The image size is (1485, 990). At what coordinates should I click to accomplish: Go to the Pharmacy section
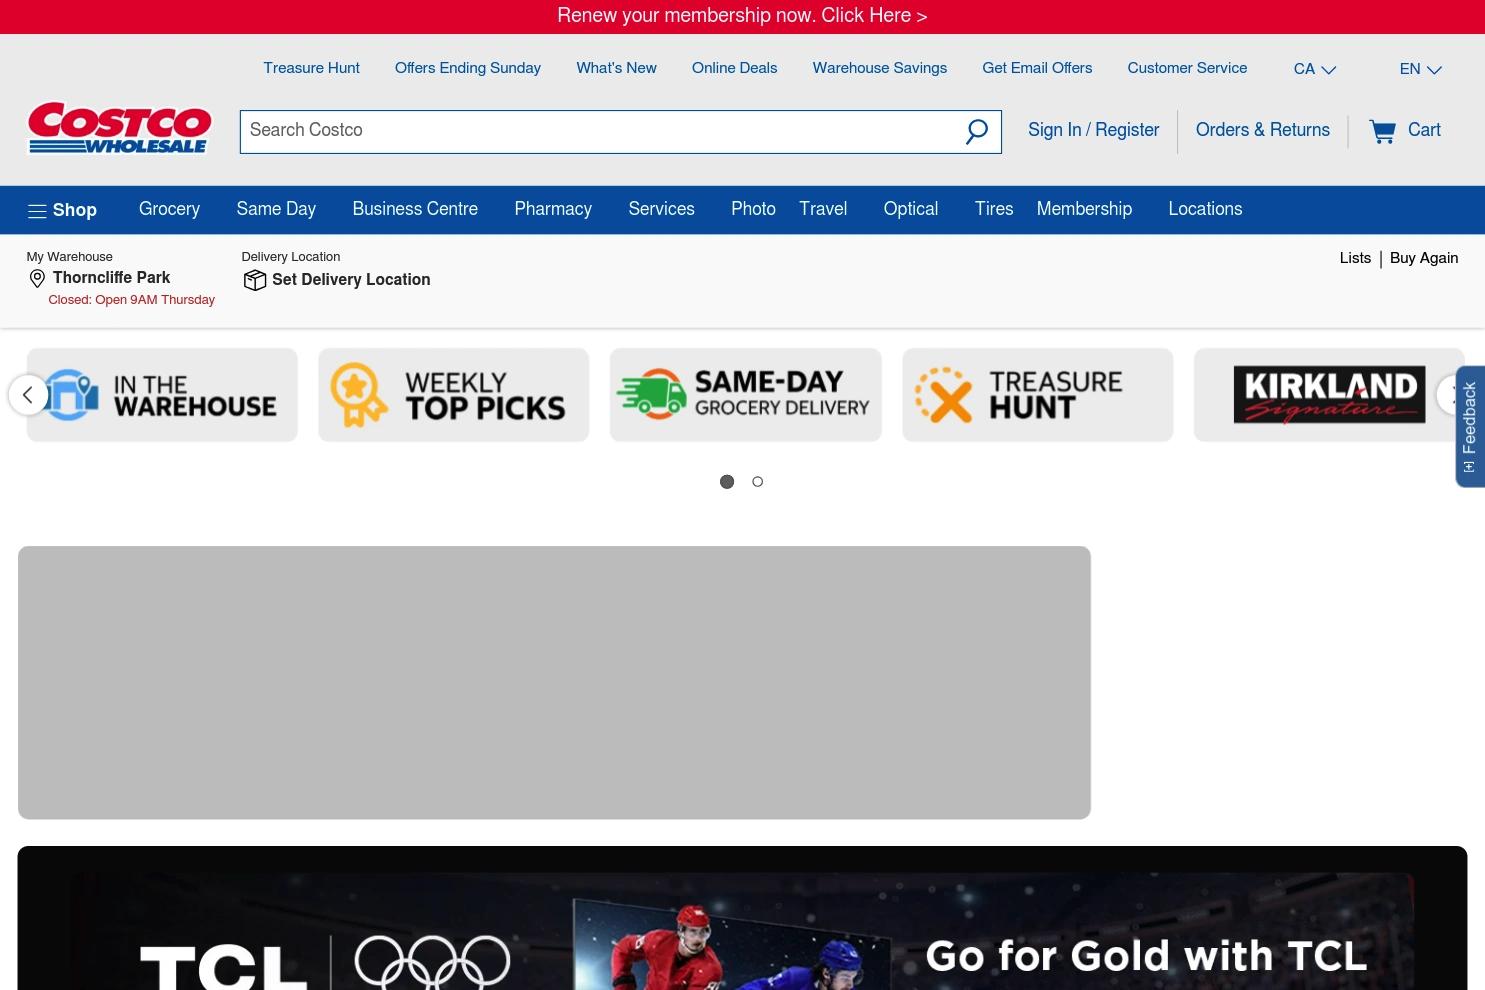pyautogui.click(x=553, y=209)
